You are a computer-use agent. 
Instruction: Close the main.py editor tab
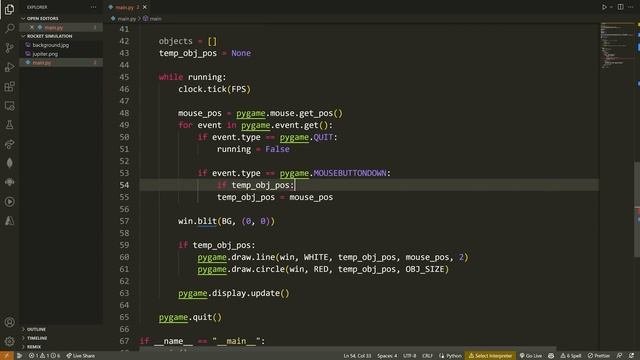tap(145, 7)
